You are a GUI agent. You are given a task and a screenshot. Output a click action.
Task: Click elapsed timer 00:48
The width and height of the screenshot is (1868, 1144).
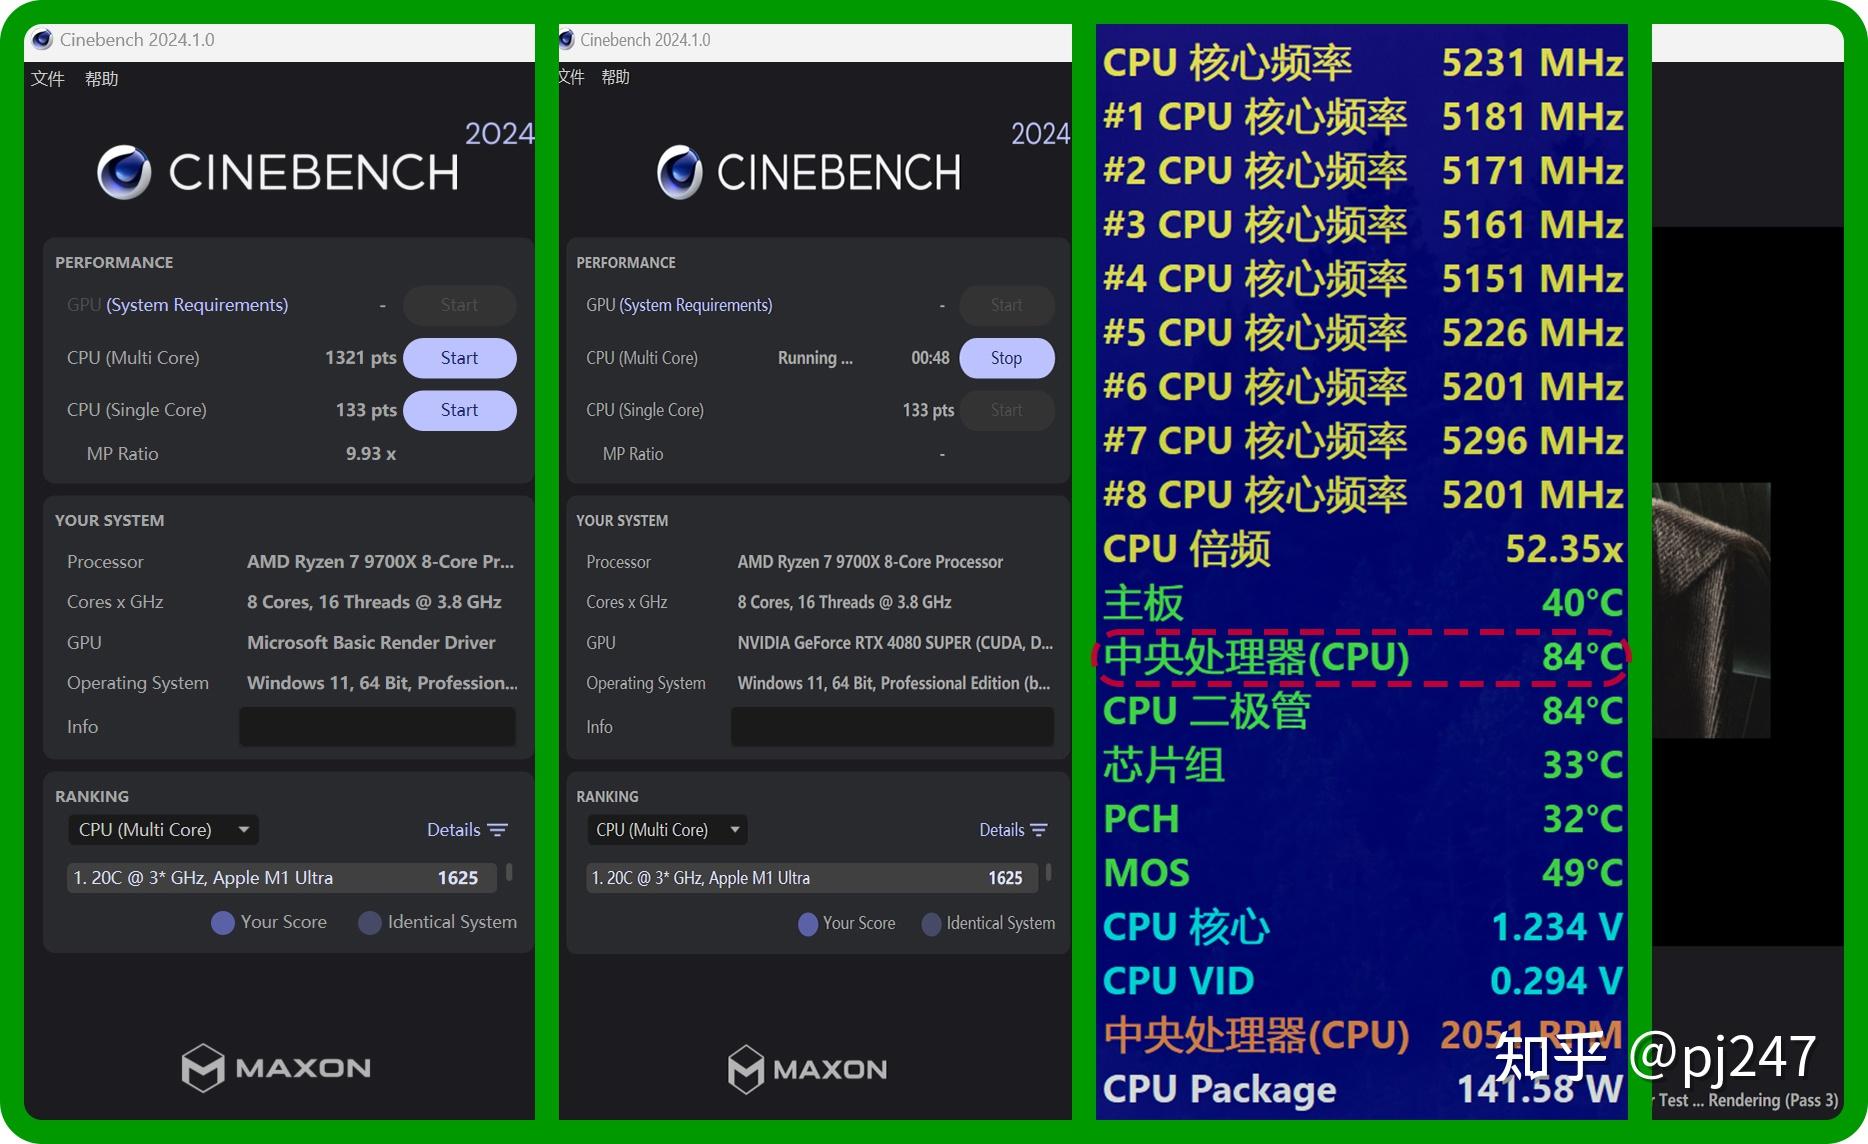click(x=930, y=358)
